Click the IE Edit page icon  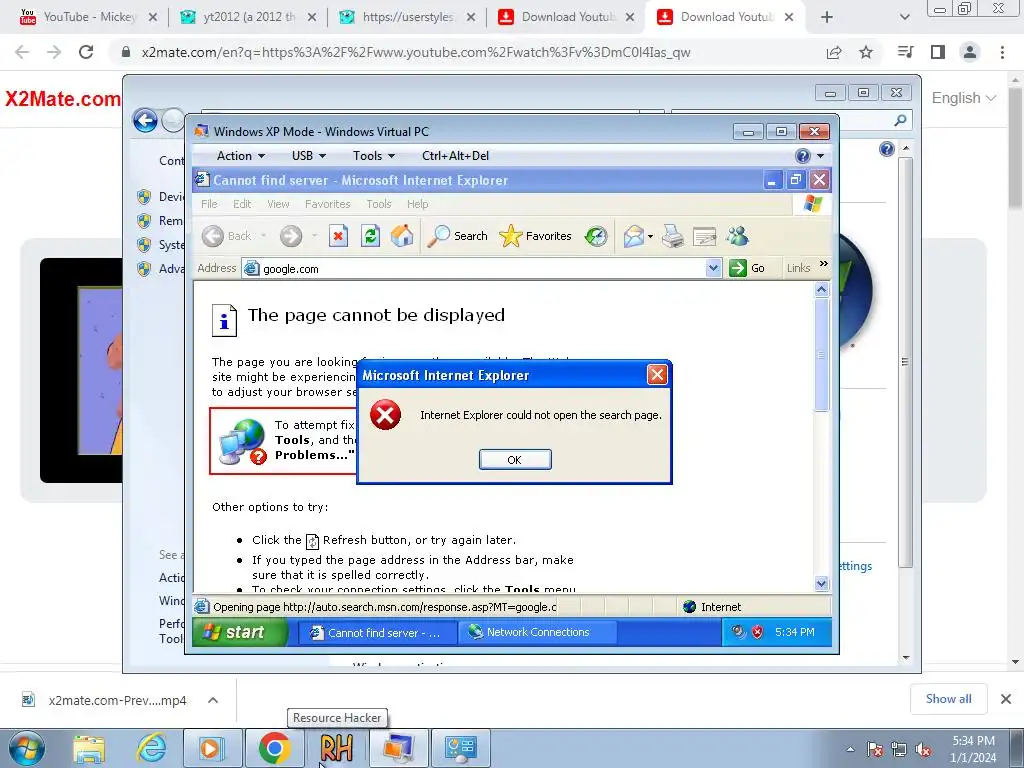point(705,236)
